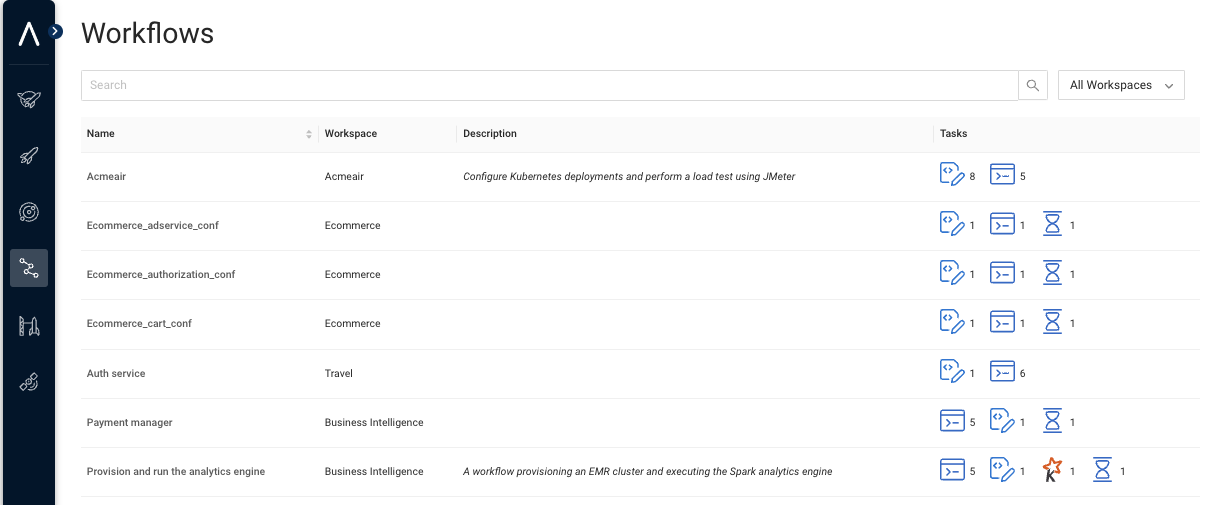The height and width of the screenshot is (505, 1226).
Task: Click the rocket icon in the sidebar
Action: [x=29, y=156]
